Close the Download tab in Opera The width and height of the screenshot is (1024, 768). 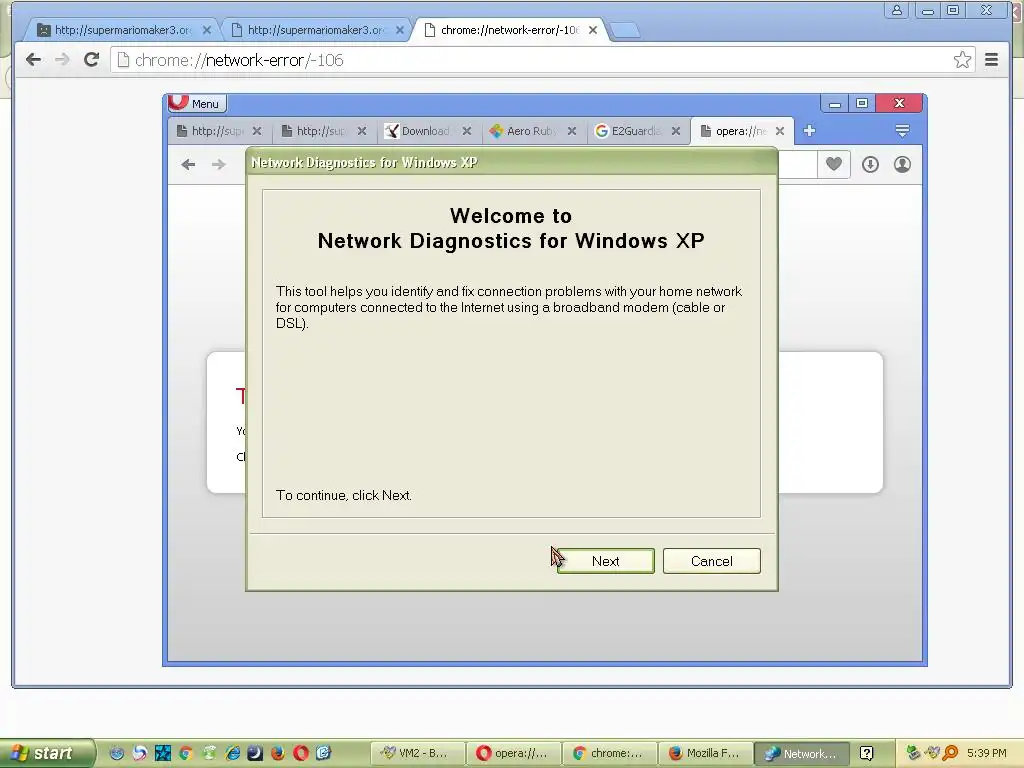coord(467,131)
